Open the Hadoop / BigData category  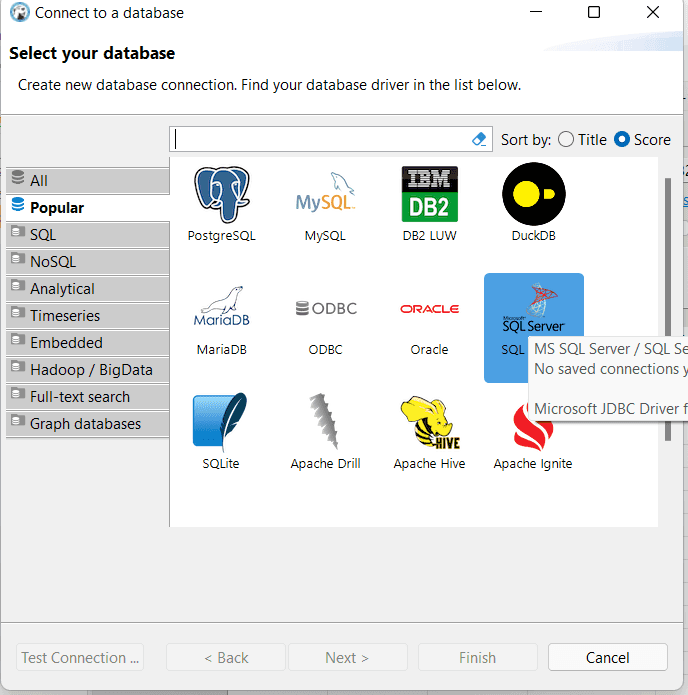click(88, 370)
